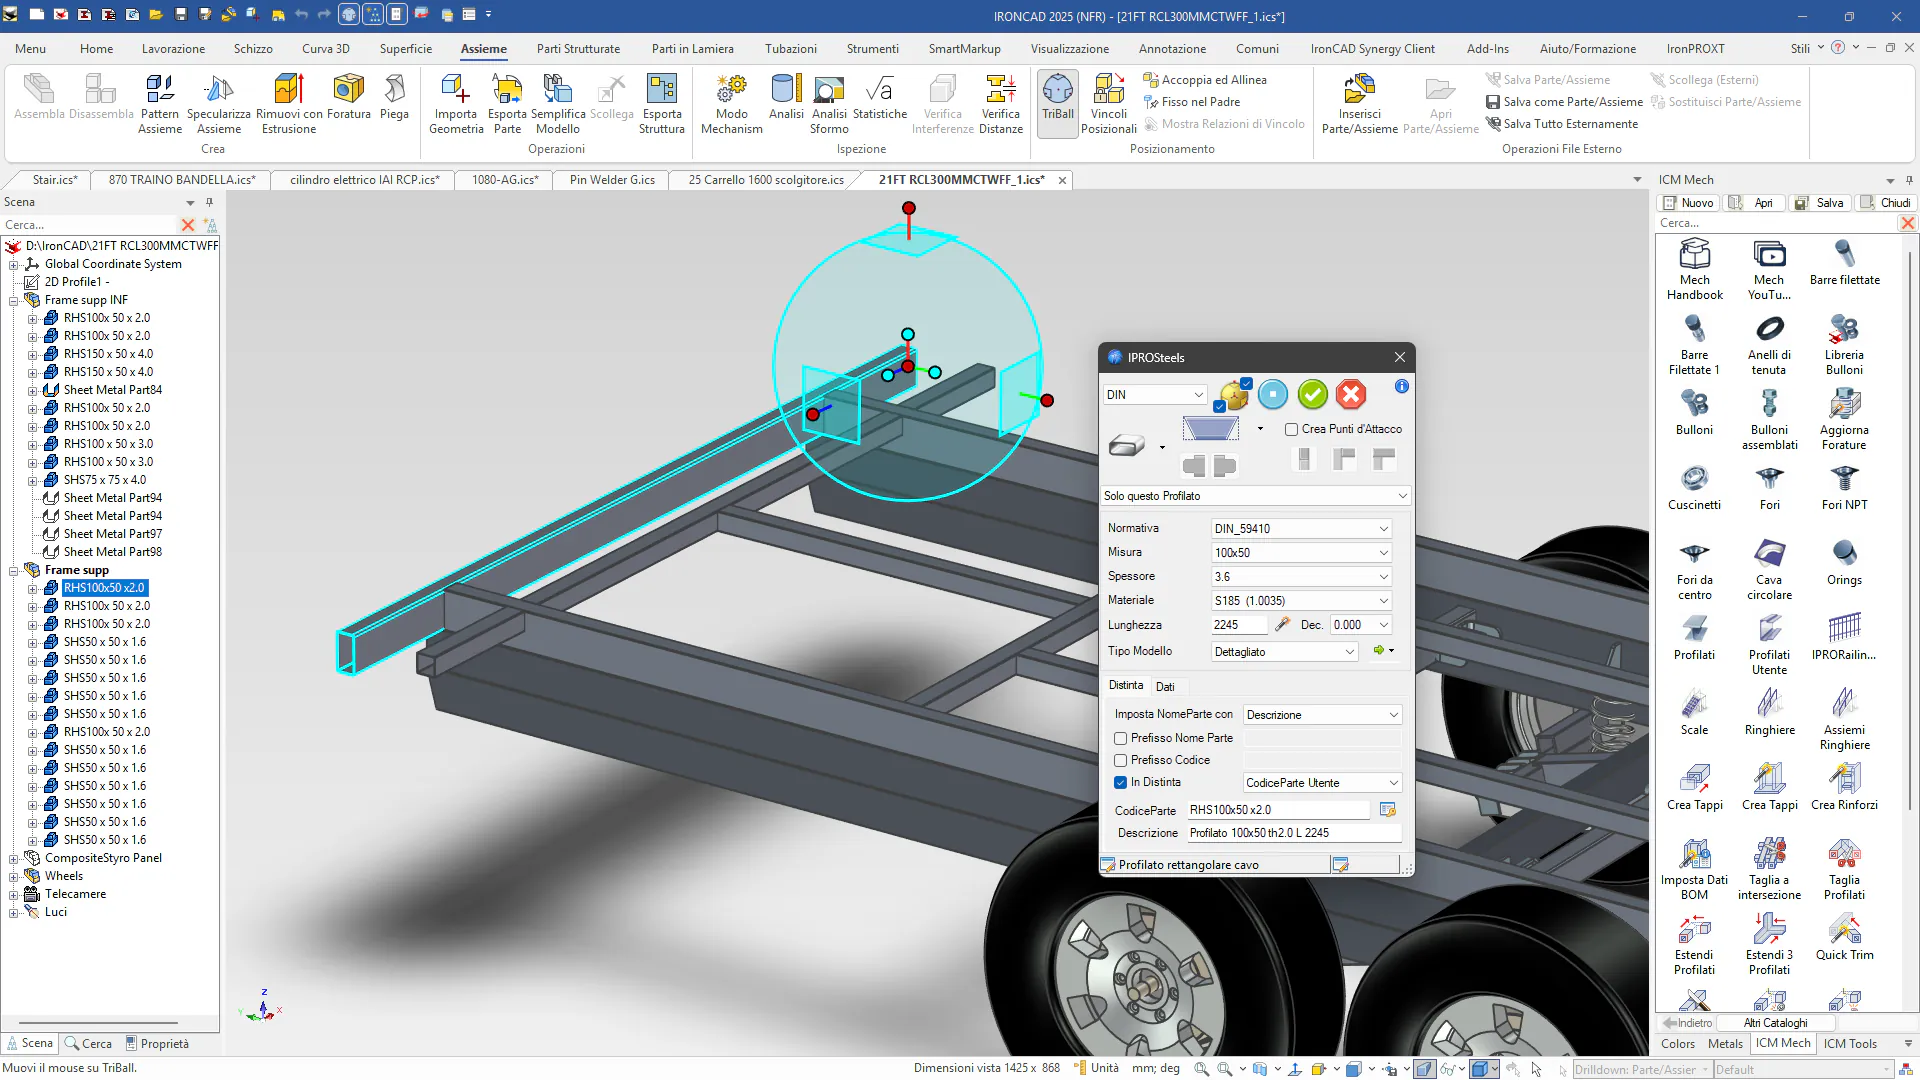Open the Parti in Lamiera ribbon tab
Viewport: 1920px width, 1080px height.
pyautogui.click(x=692, y=48)
